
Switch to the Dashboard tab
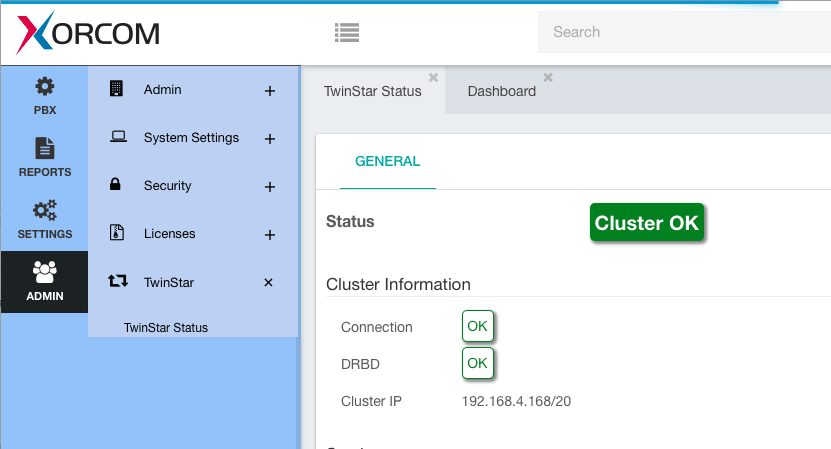[x=501, y=91]
